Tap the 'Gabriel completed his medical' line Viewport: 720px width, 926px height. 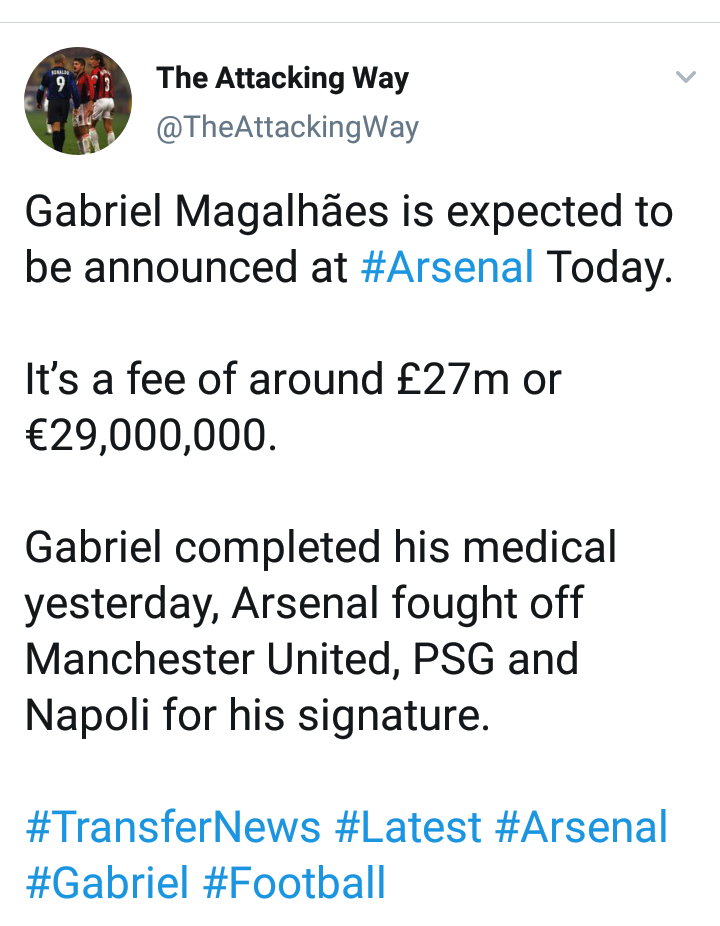click(x=320, y=548)
